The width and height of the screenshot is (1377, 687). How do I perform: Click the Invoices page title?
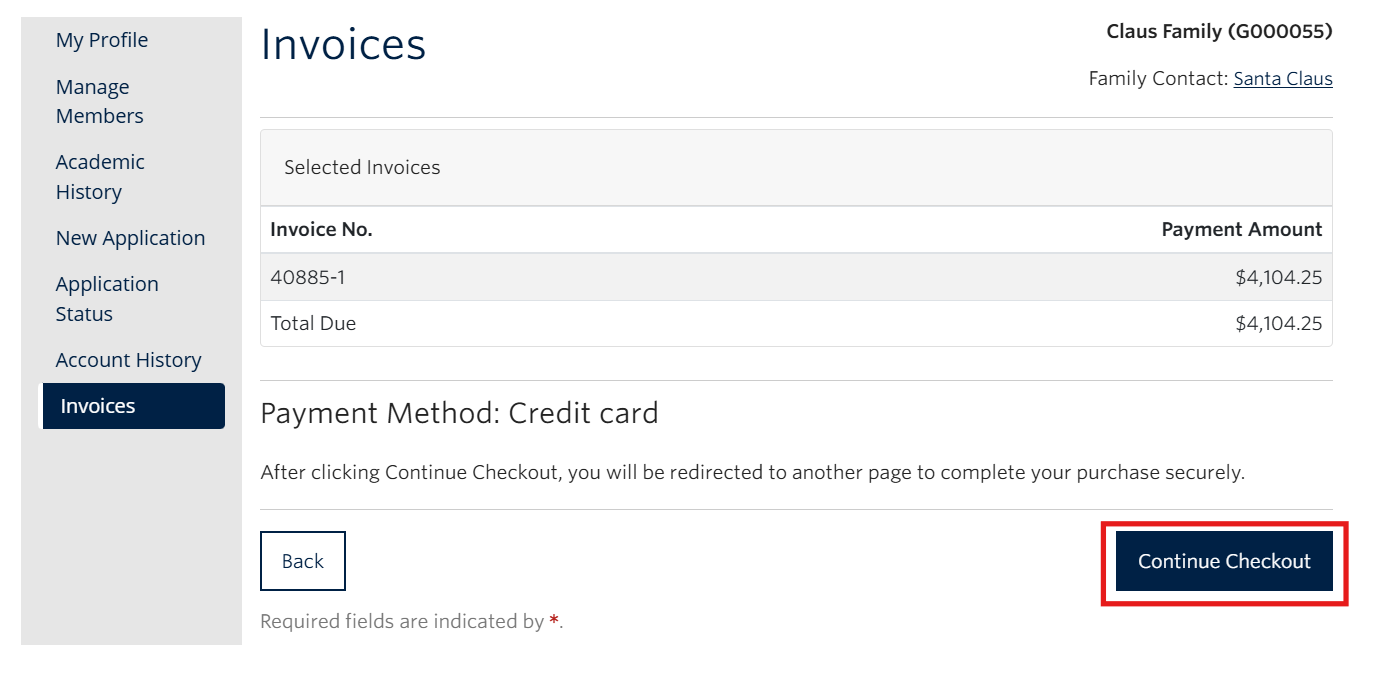click(342, 44)
